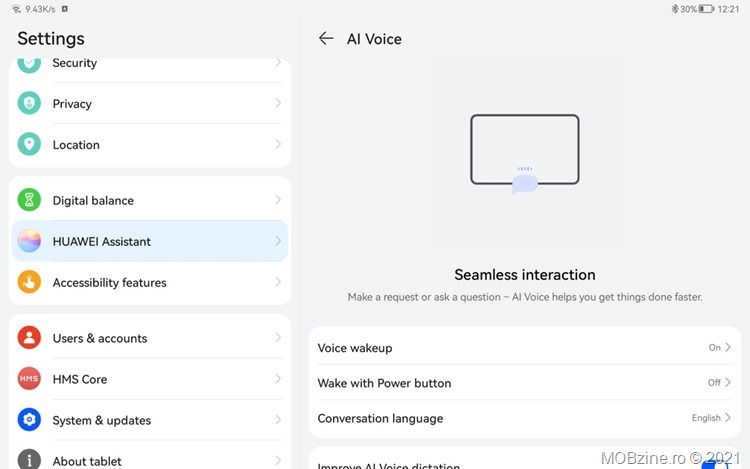Open the Location settings text
Viewport: 750px width, 469px height.
(x=76, y=145)
